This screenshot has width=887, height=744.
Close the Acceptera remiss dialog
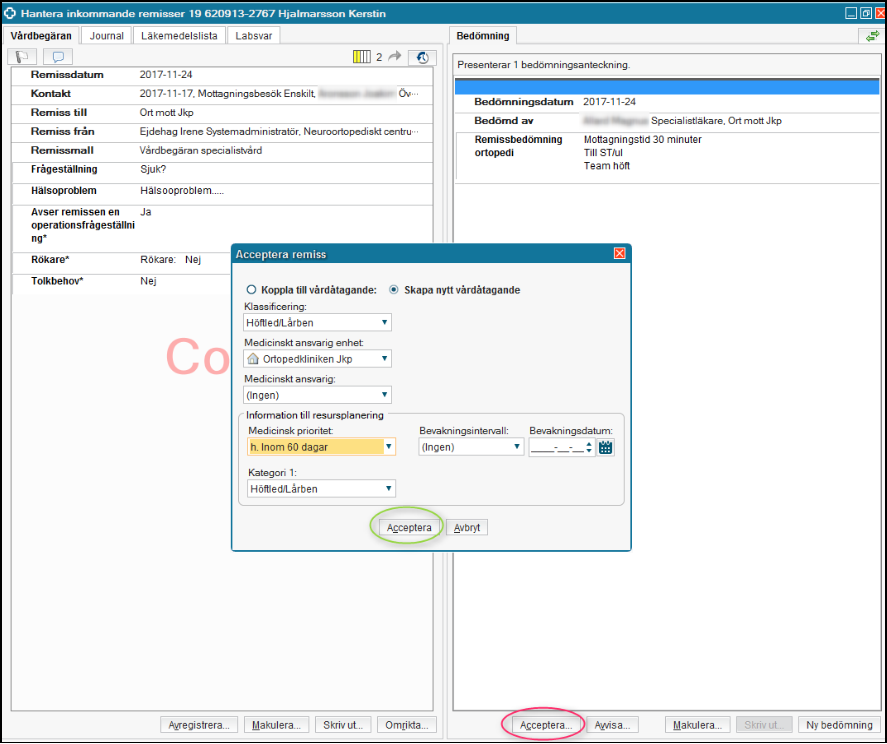[620, 254]
